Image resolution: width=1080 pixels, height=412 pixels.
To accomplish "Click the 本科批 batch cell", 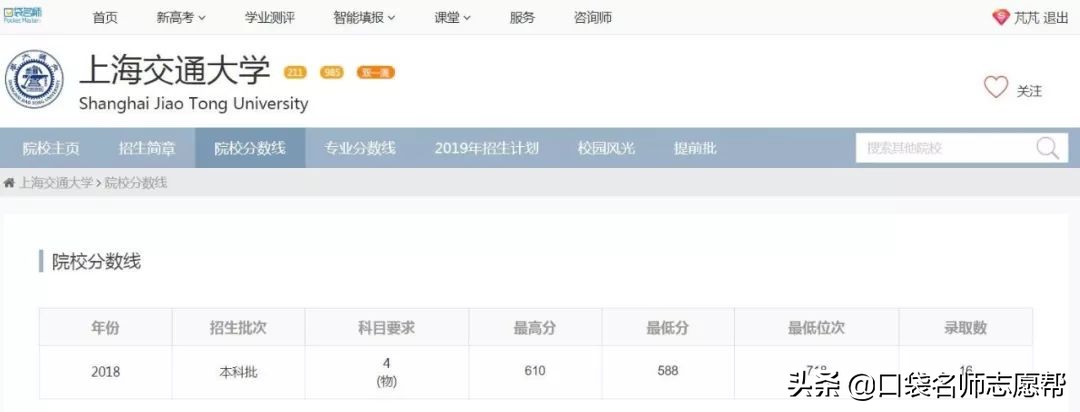I will coord(238,372).
